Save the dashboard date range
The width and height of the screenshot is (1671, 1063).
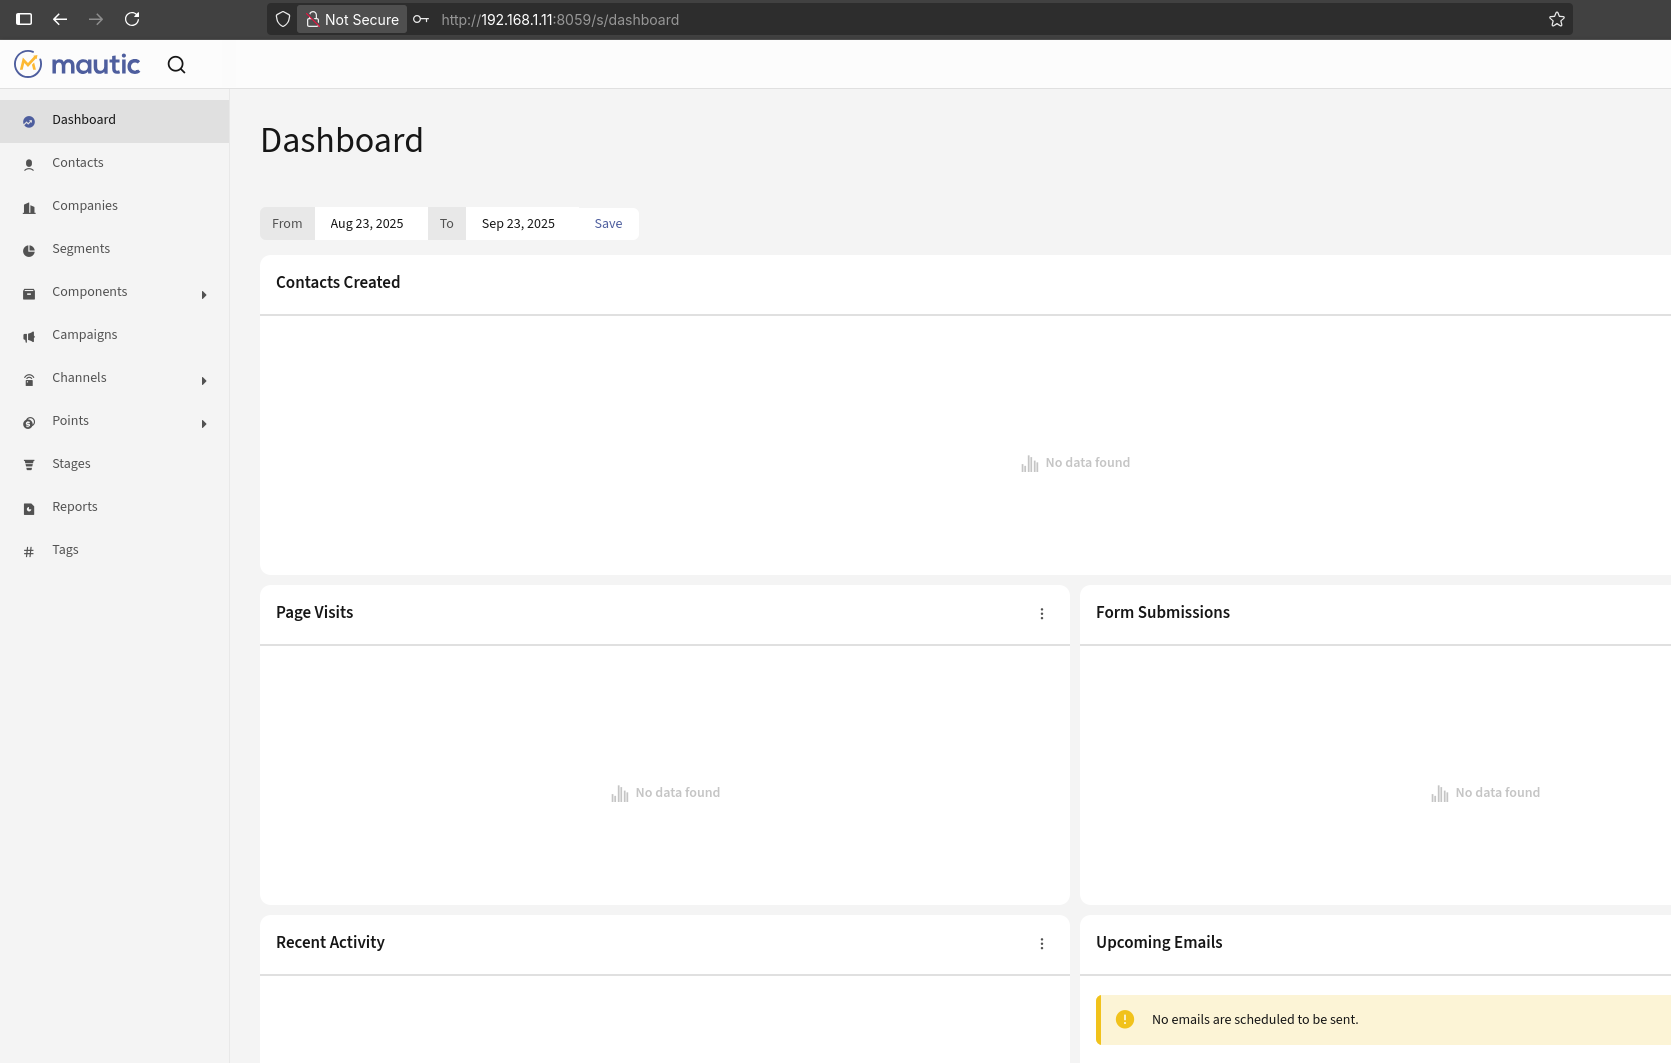[608, 224]
